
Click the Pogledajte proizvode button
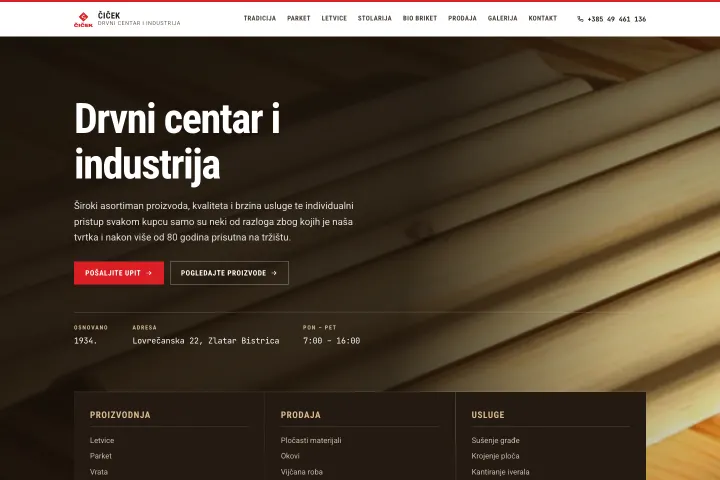229,273
